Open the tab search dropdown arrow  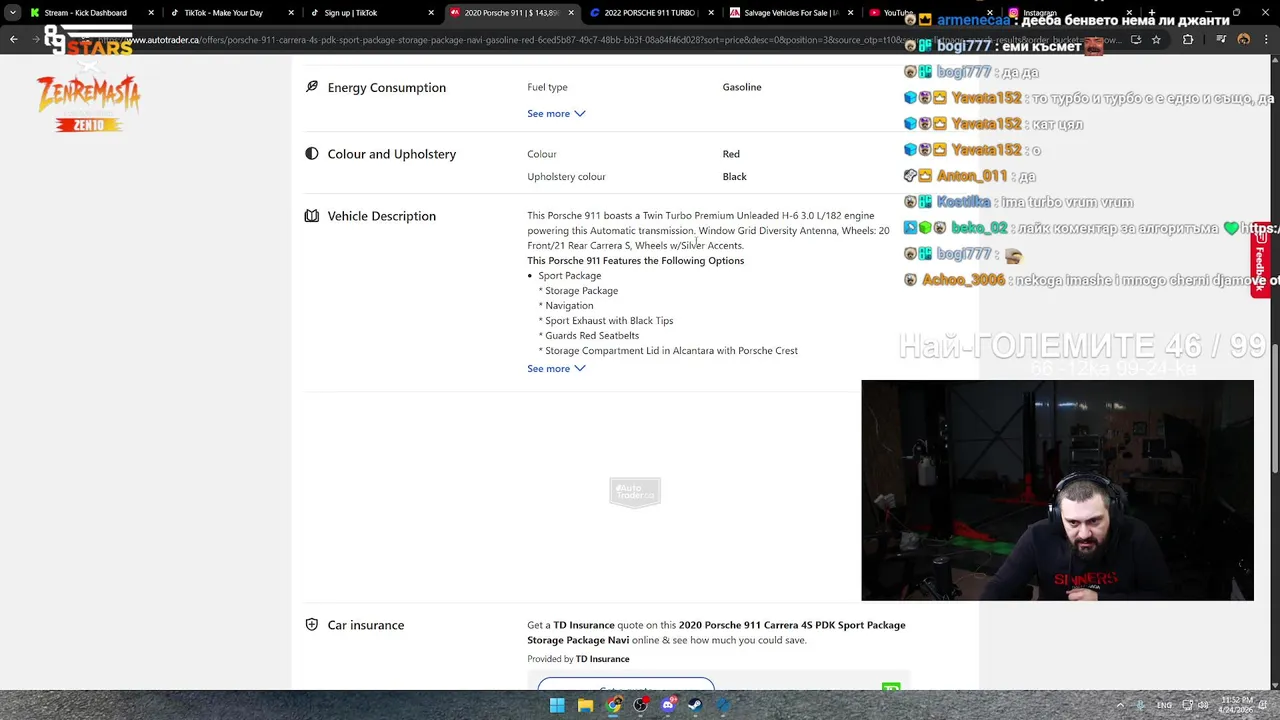click(12, 13)
